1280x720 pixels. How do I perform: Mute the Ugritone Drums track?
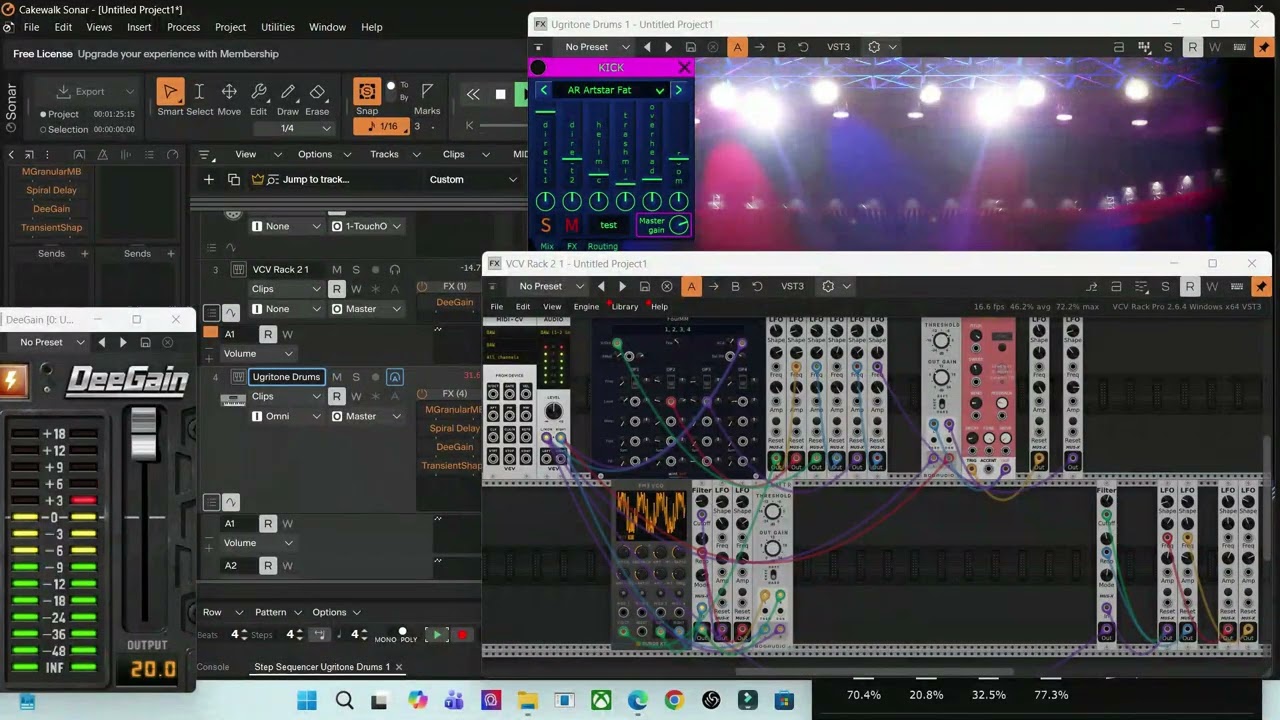(x=336, y=377)
